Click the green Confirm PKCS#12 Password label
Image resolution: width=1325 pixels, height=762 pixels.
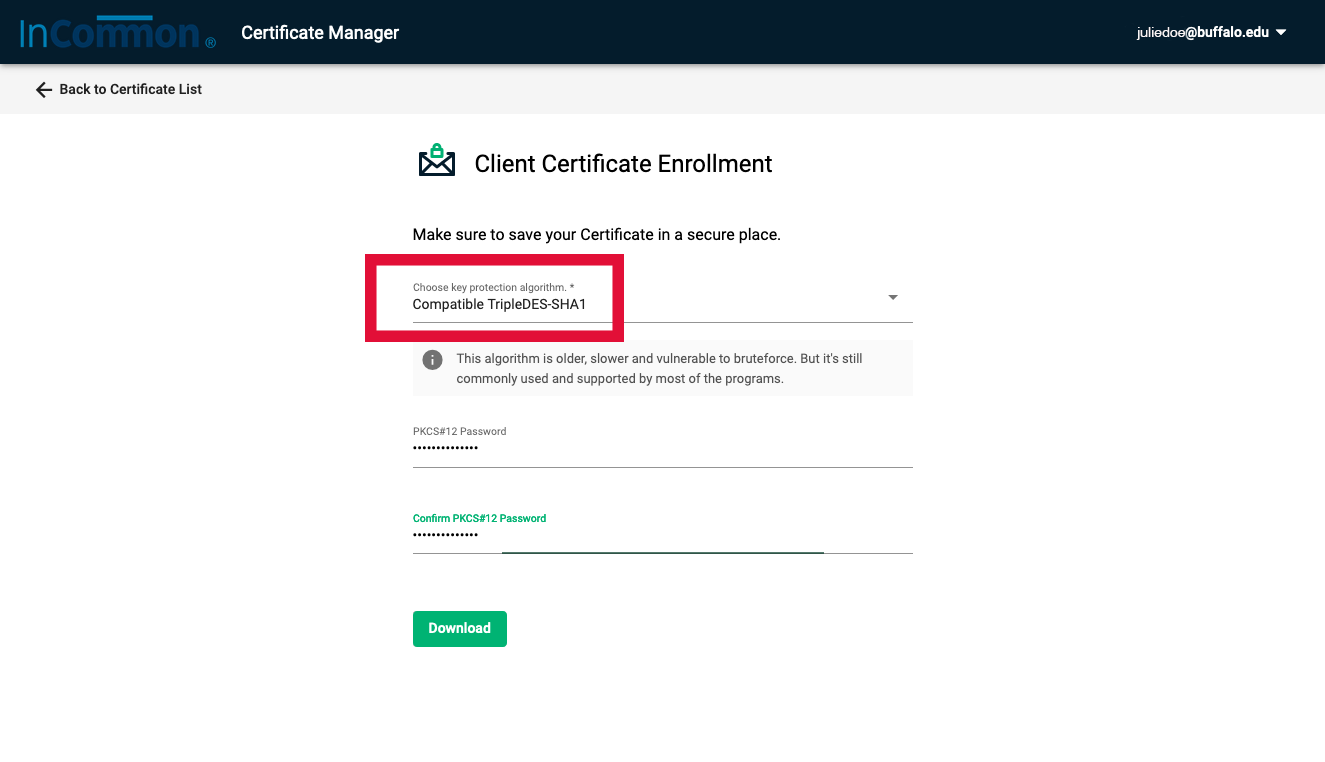click(x=479, y=519)
